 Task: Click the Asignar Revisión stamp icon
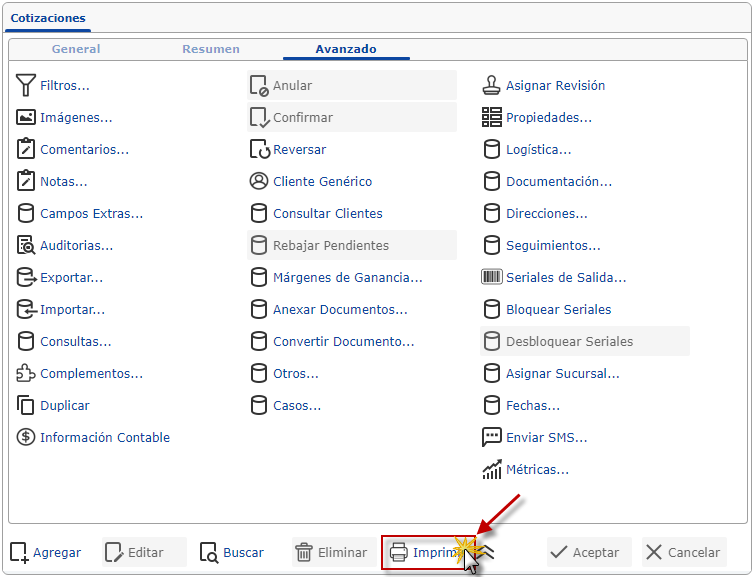[492, 85]
